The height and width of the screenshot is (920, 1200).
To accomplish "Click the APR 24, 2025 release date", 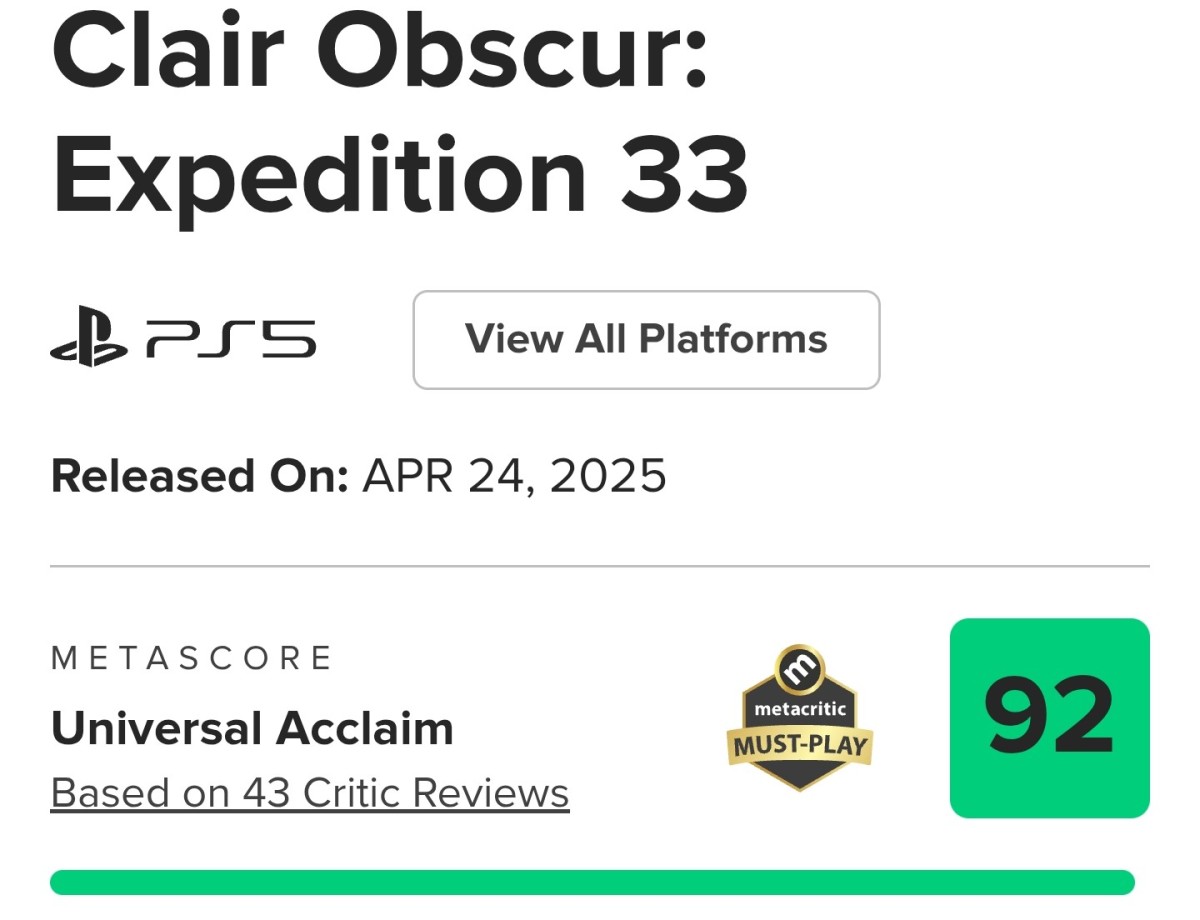I will pyautogui.click(x=514, y=476).
